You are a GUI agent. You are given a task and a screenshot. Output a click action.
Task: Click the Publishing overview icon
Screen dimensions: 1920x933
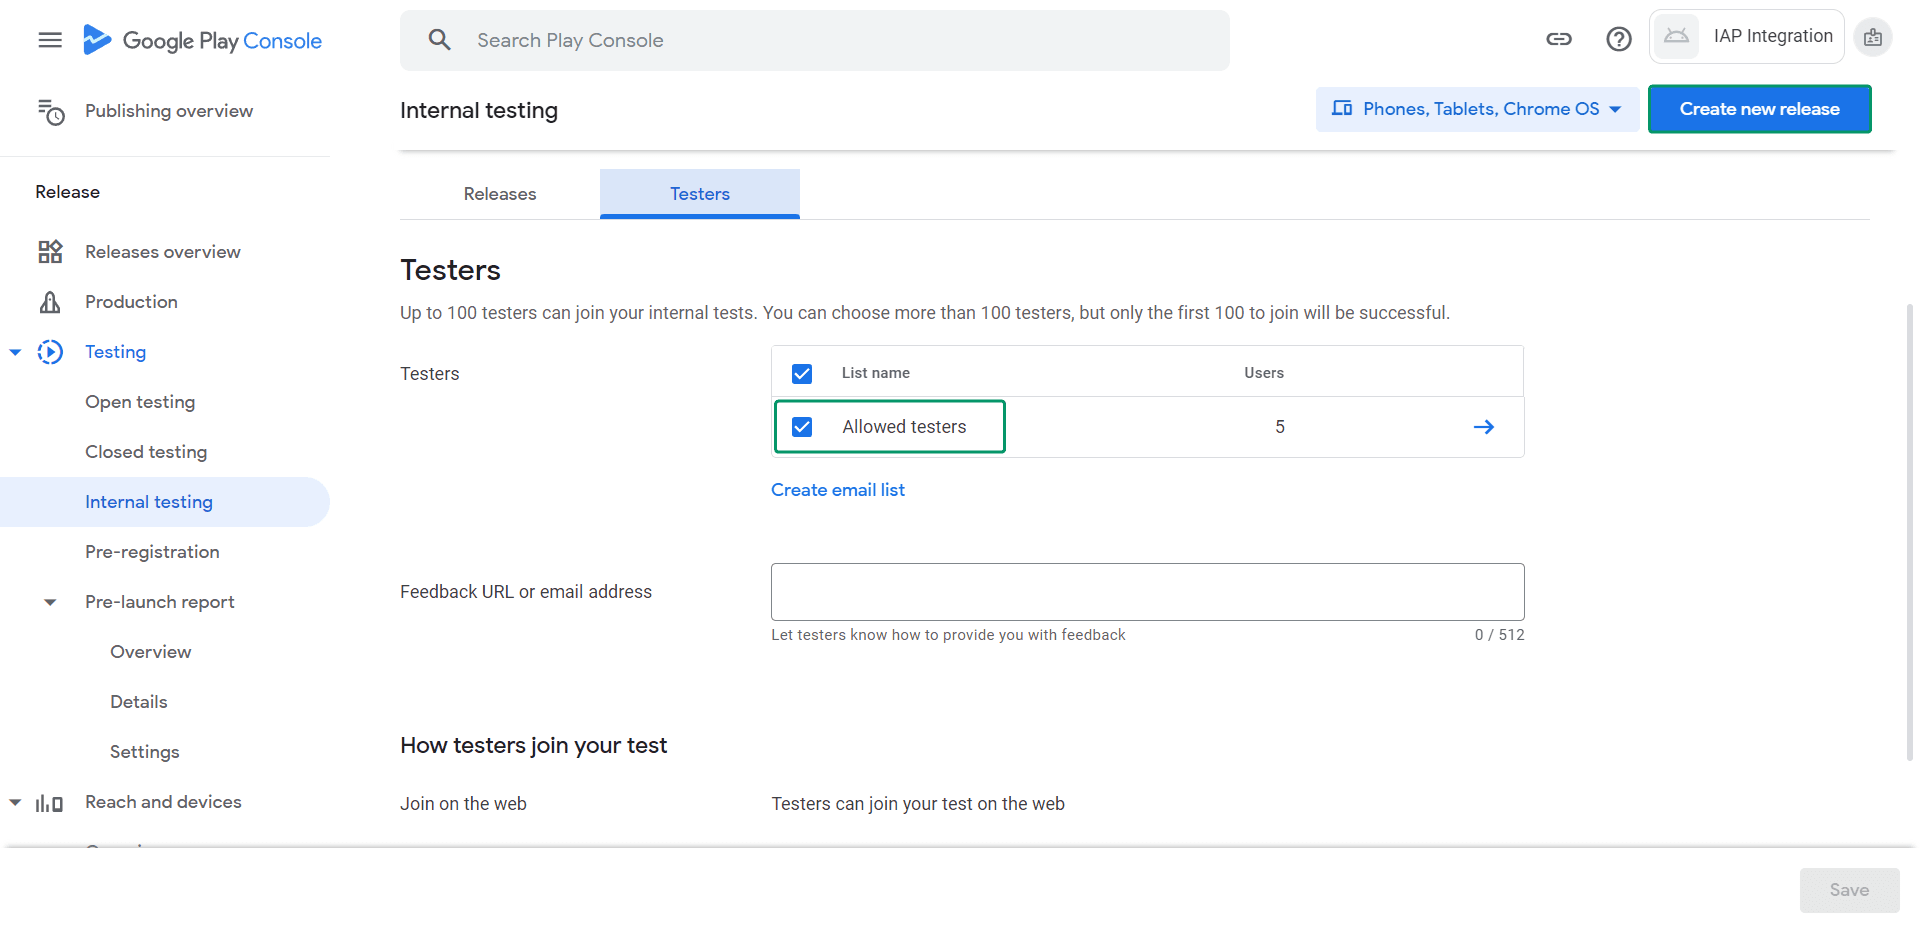51,112
